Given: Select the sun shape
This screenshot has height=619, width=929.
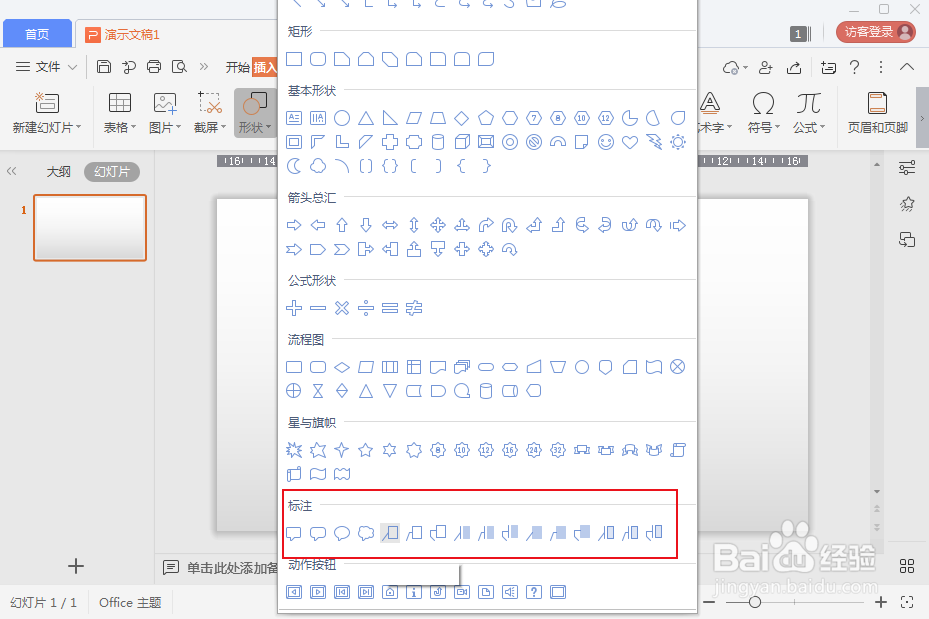Looking at the screenshot, I should [x=678, y=142].
